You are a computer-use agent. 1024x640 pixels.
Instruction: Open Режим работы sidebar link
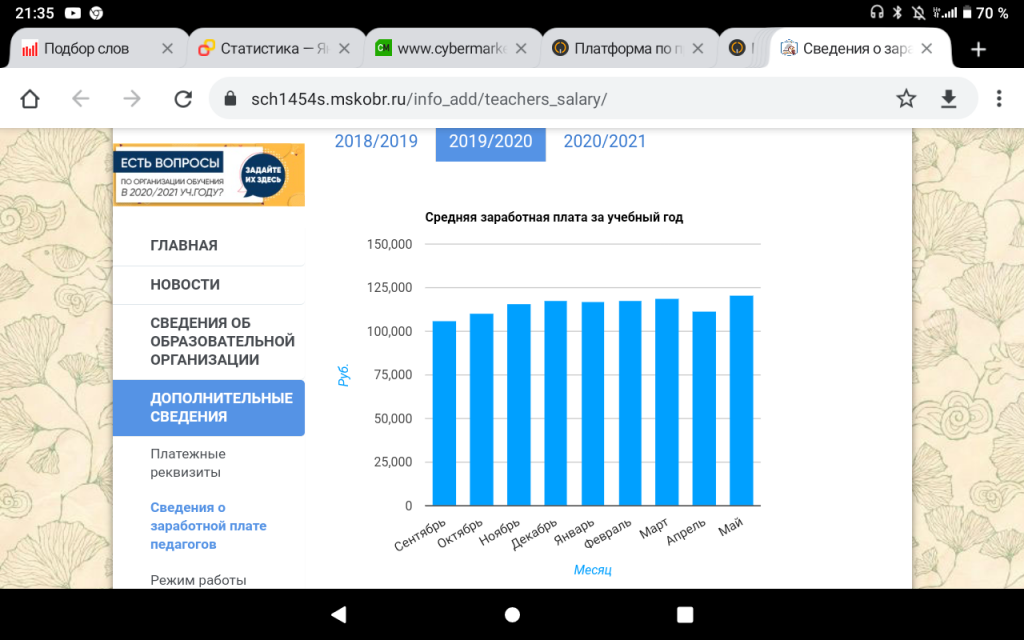click(198, 580)
